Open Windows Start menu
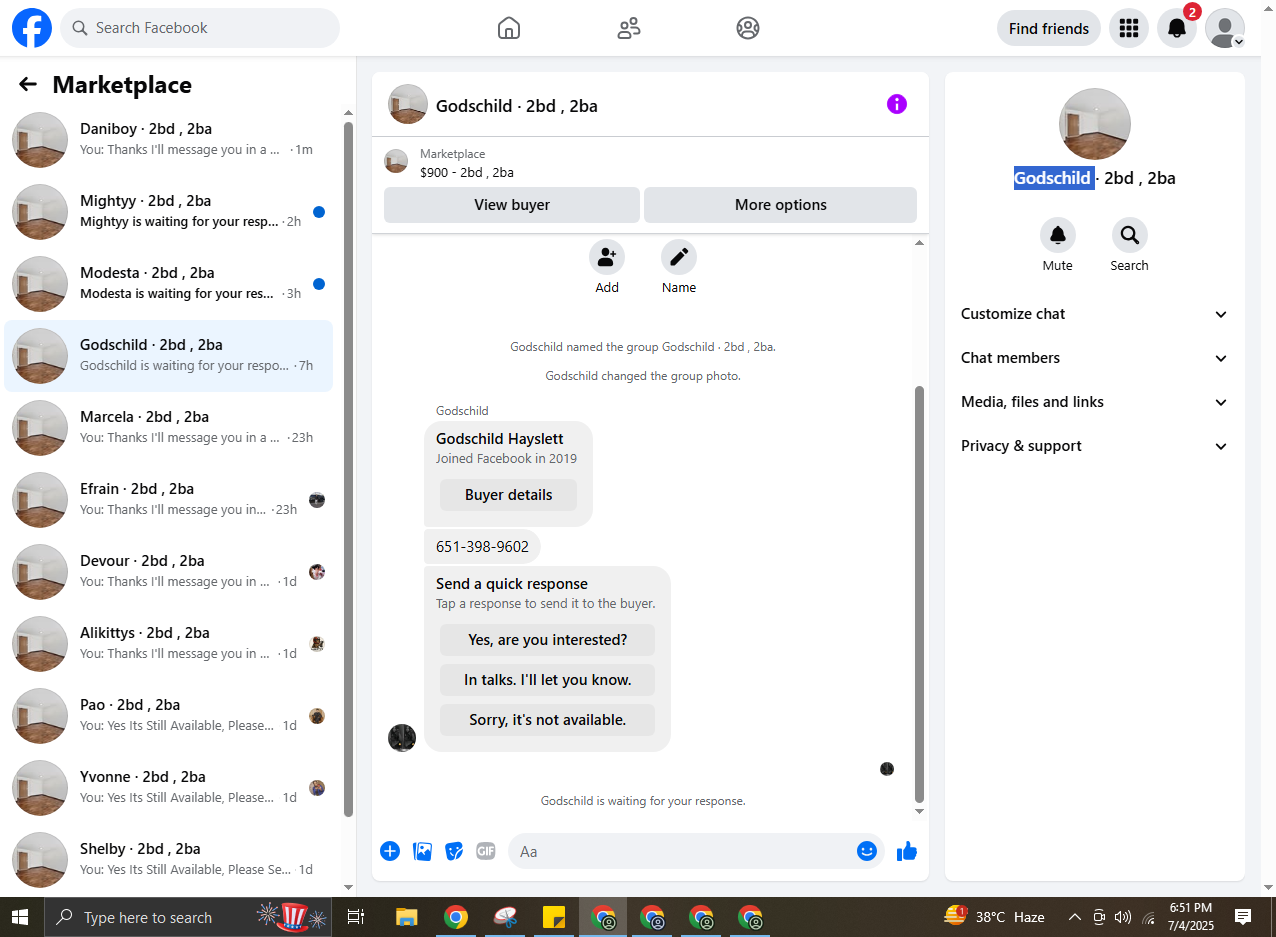Screen dimensions: 1276x937 point(20,917)
